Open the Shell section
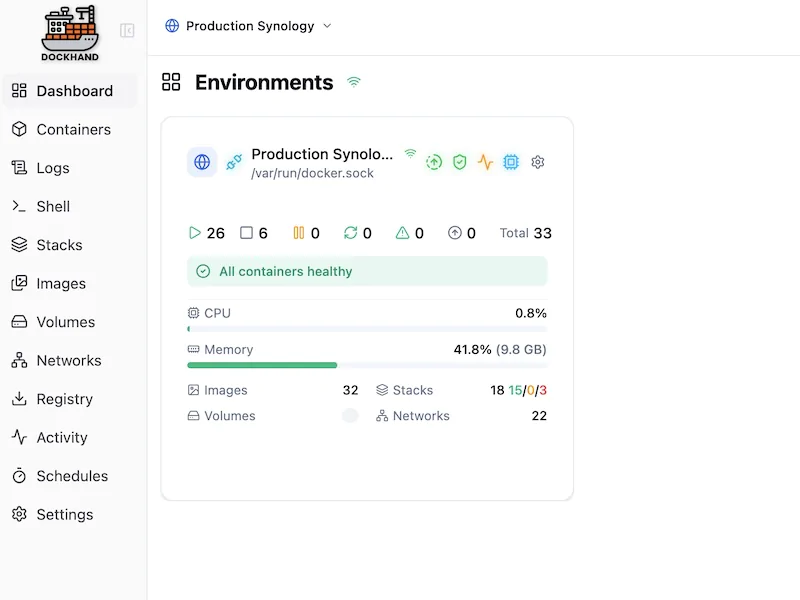Screen dimensions: 800x600 pos(70,207)
